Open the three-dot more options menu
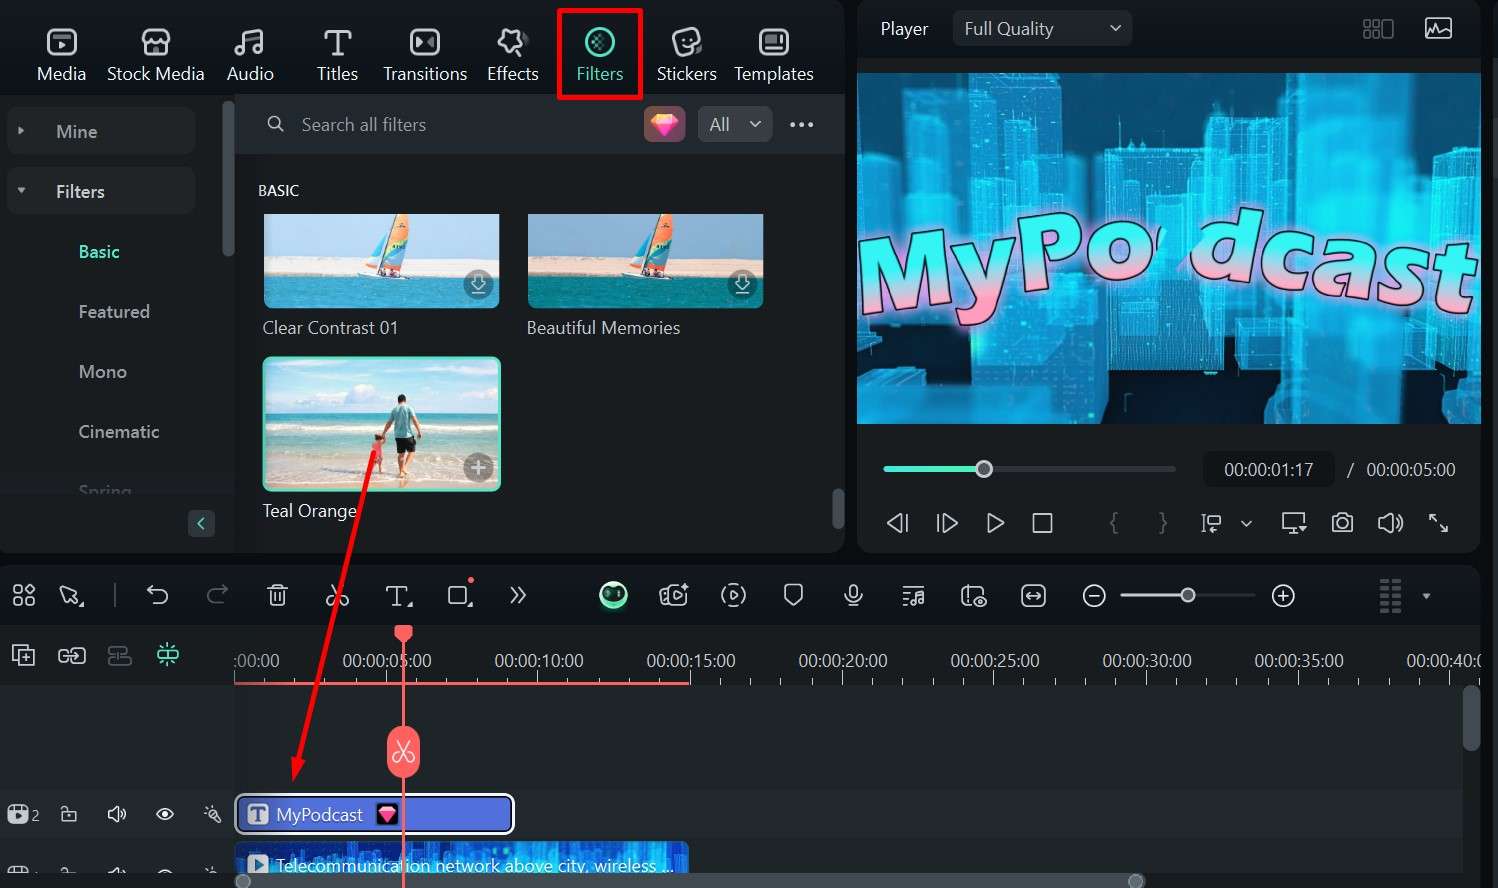 pos(802,125)
